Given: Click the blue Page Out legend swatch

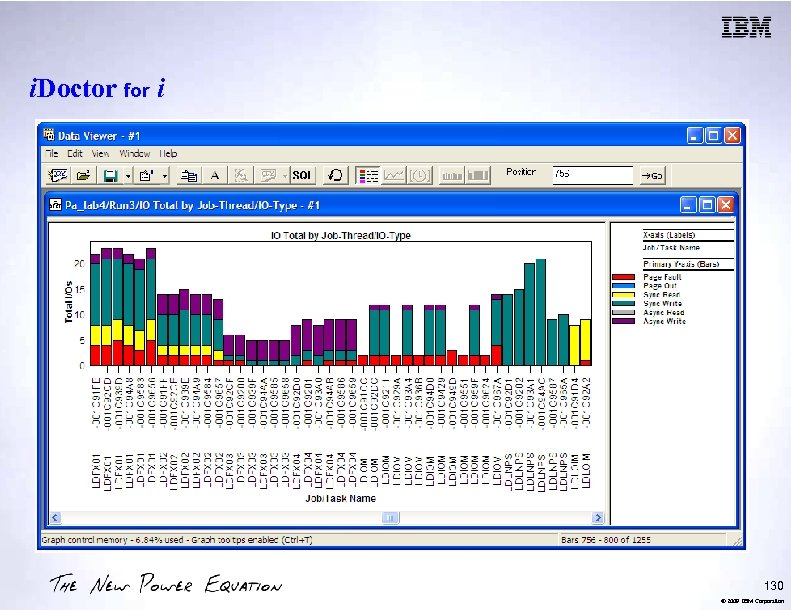Looking at the screenshot, I should click(x=623, y=286).
